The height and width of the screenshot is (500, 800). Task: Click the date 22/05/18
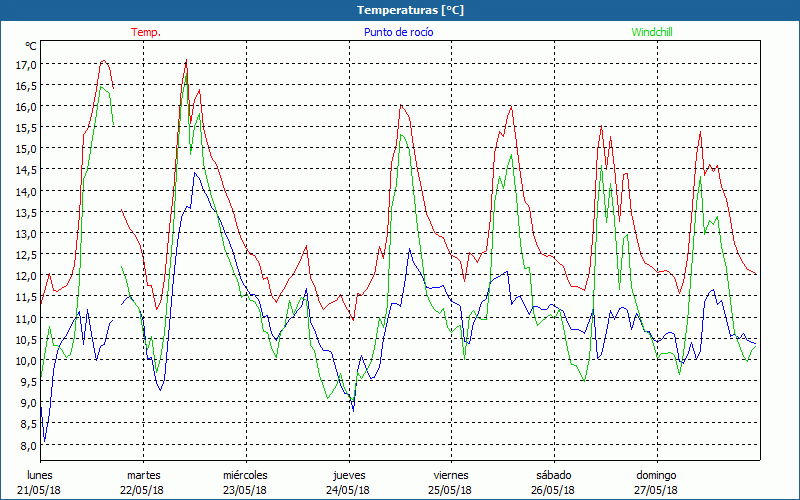pos(142,490)
